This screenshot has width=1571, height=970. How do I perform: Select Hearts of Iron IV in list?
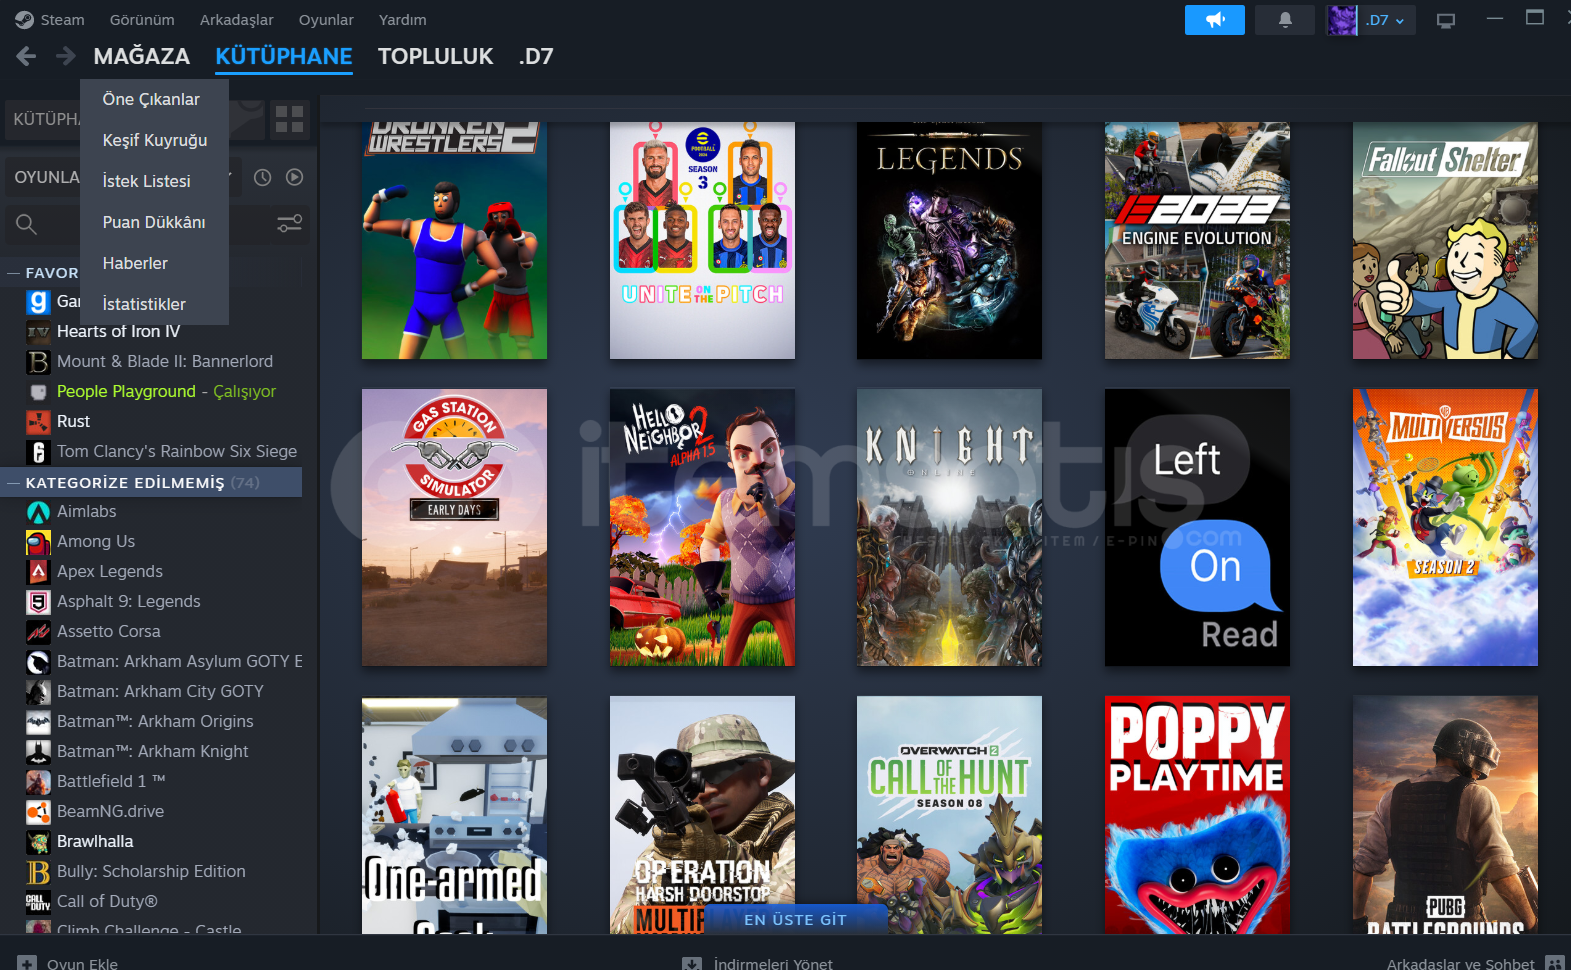pyautogui.click(x=118, y=331)
